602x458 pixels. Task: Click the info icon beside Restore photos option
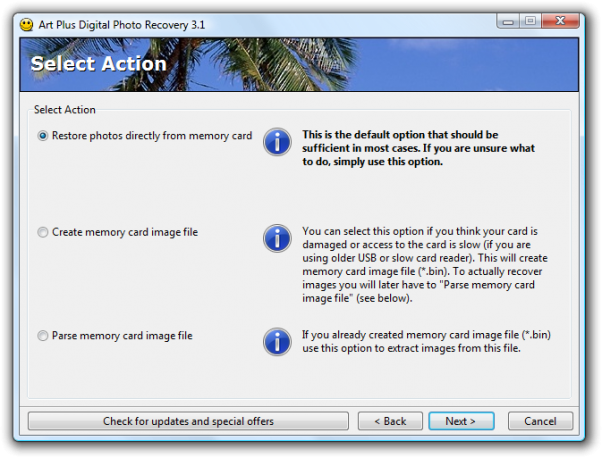[x=277, y=142]
